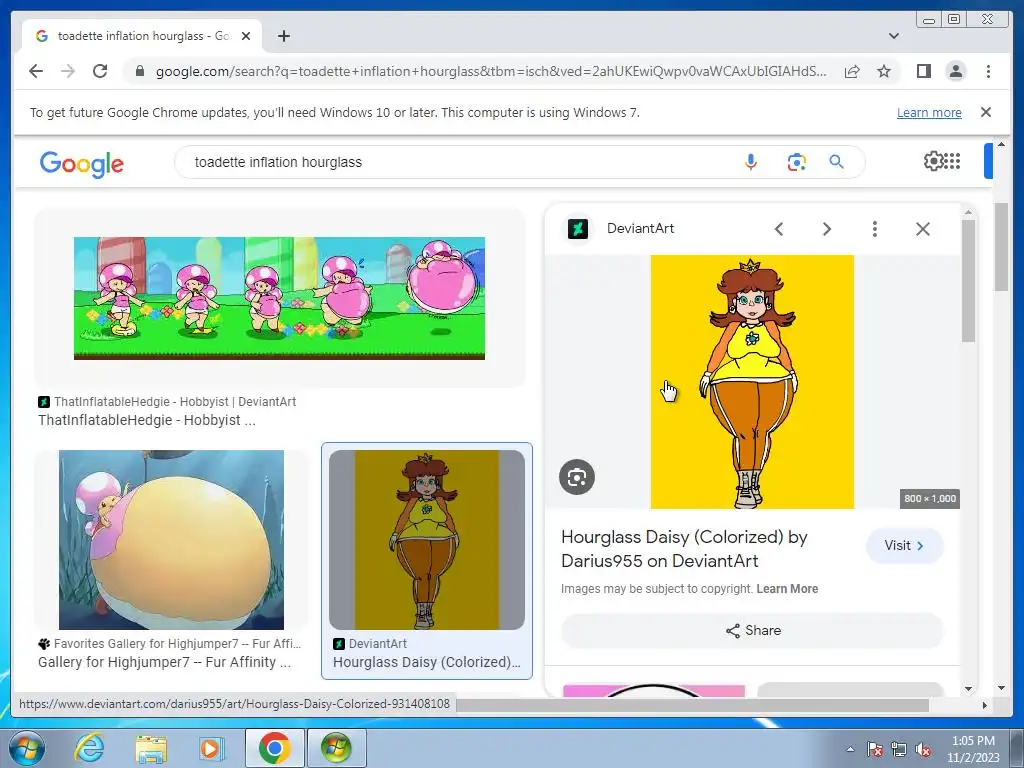Open the large Daisy preview image
The width and height of the screenshot is (1024, 768).
coord(752,381)
